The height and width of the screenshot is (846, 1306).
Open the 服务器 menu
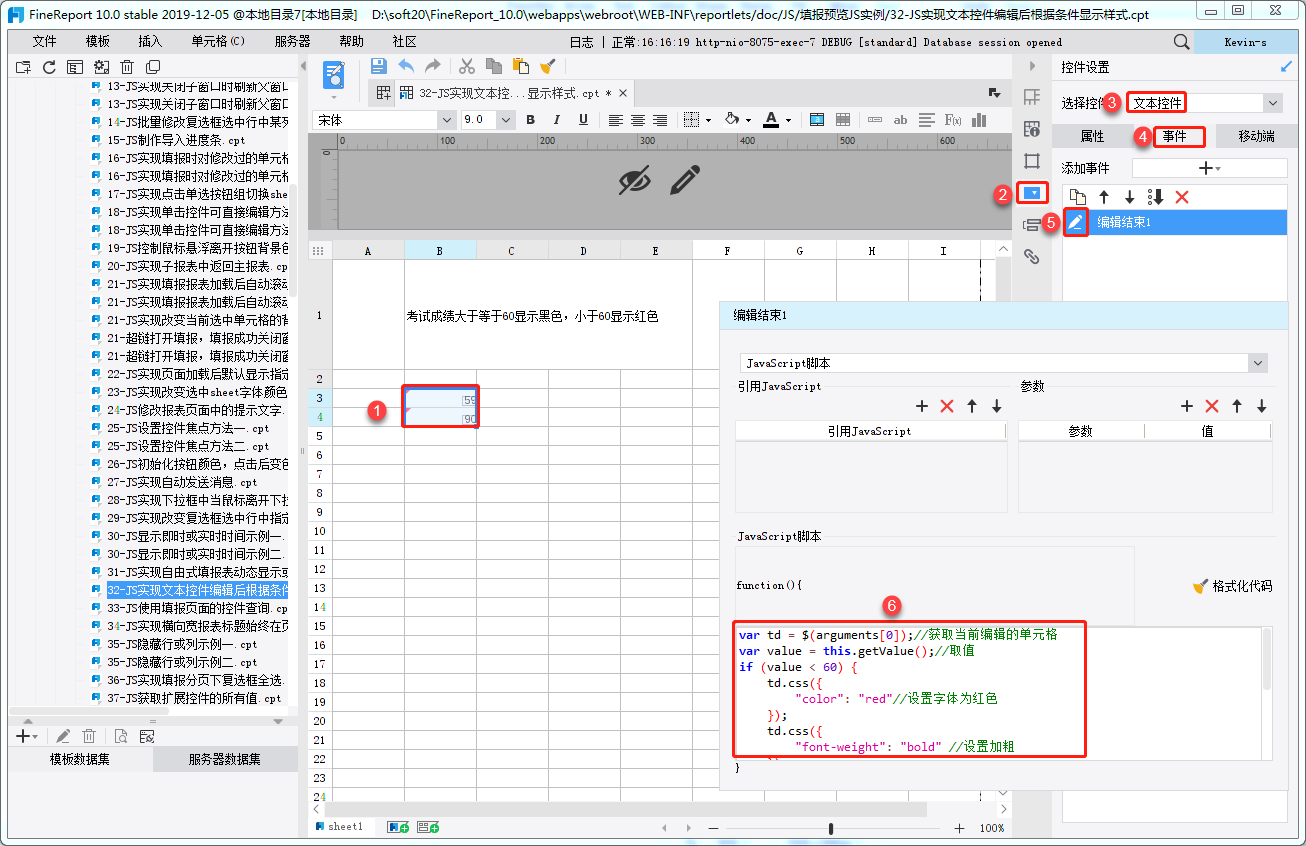click(292, 42)
